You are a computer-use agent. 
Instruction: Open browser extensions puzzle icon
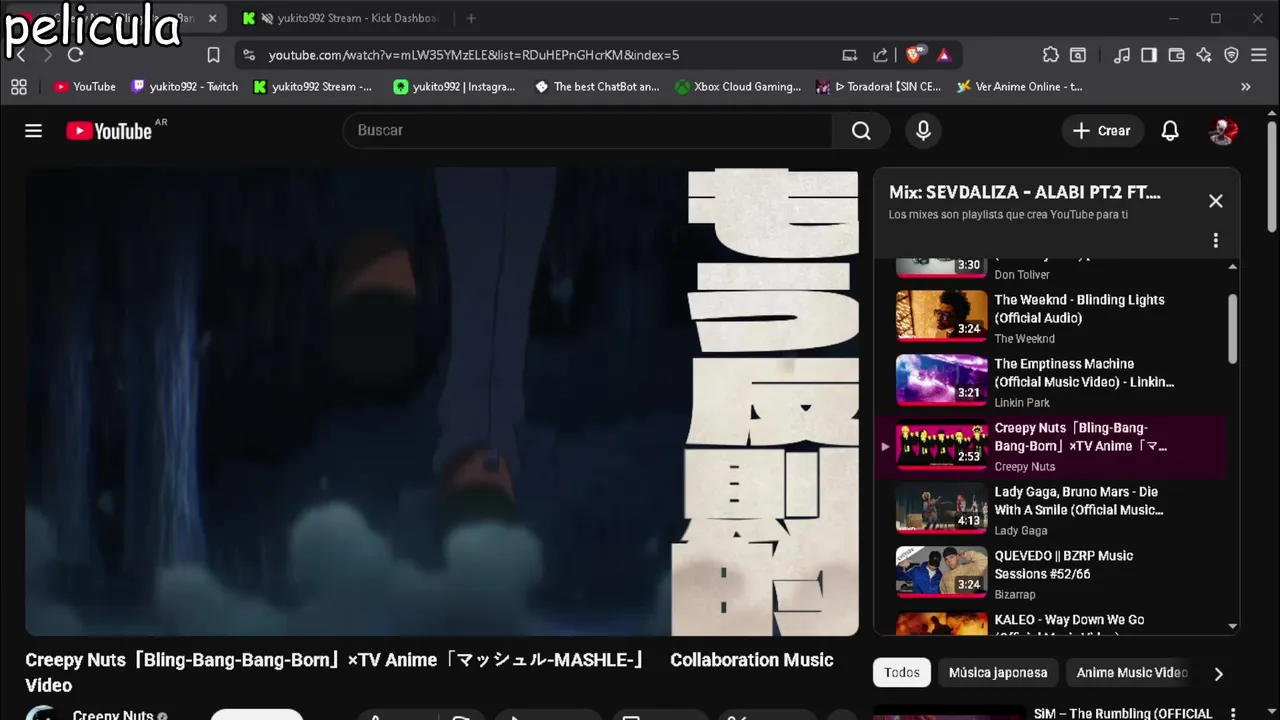(x=1050, y=55)
